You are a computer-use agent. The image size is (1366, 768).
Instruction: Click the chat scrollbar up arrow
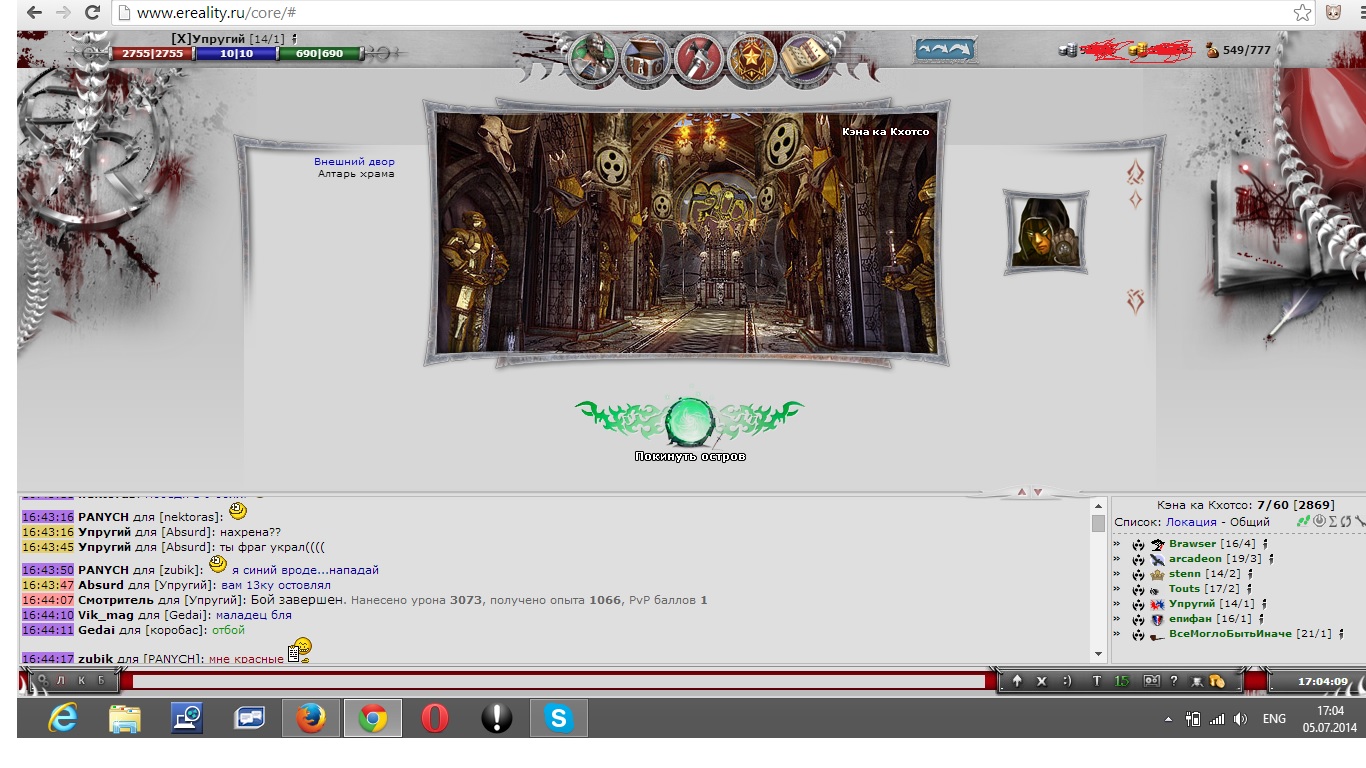point(1098,507)
